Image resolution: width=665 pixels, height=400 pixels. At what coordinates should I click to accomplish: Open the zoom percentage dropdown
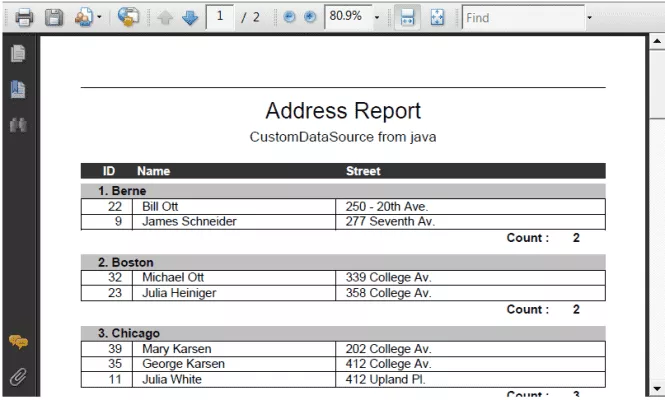point(377,18)
